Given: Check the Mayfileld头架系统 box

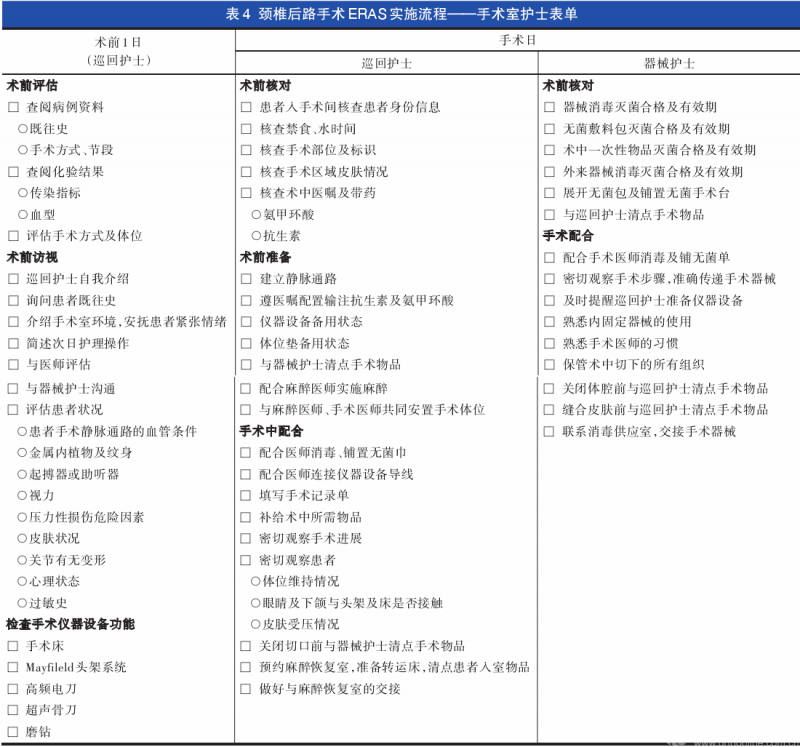Looking at the screenshot, I should (x=13, y=667).
